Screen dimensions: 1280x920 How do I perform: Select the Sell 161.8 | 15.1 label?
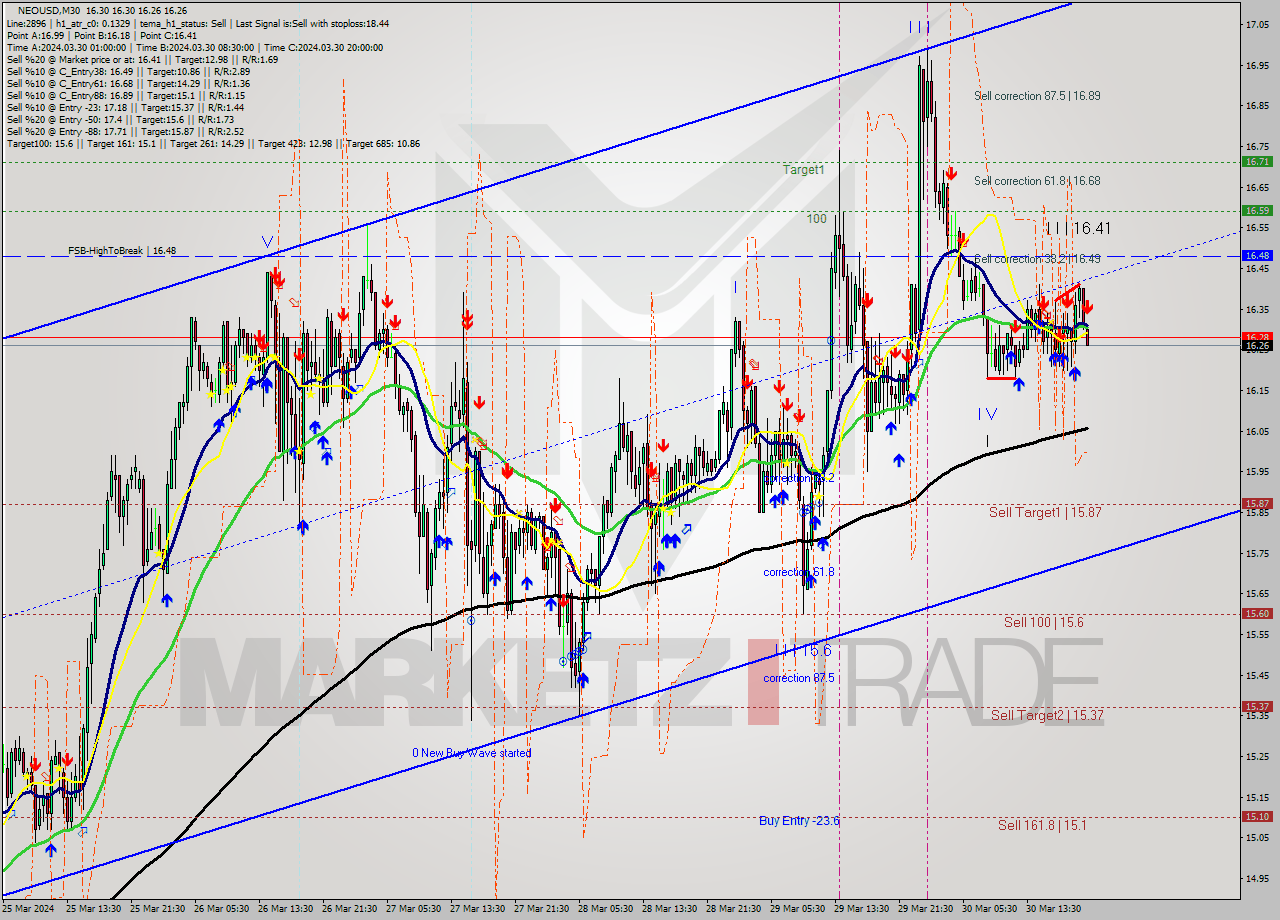tap(1042, 825)
